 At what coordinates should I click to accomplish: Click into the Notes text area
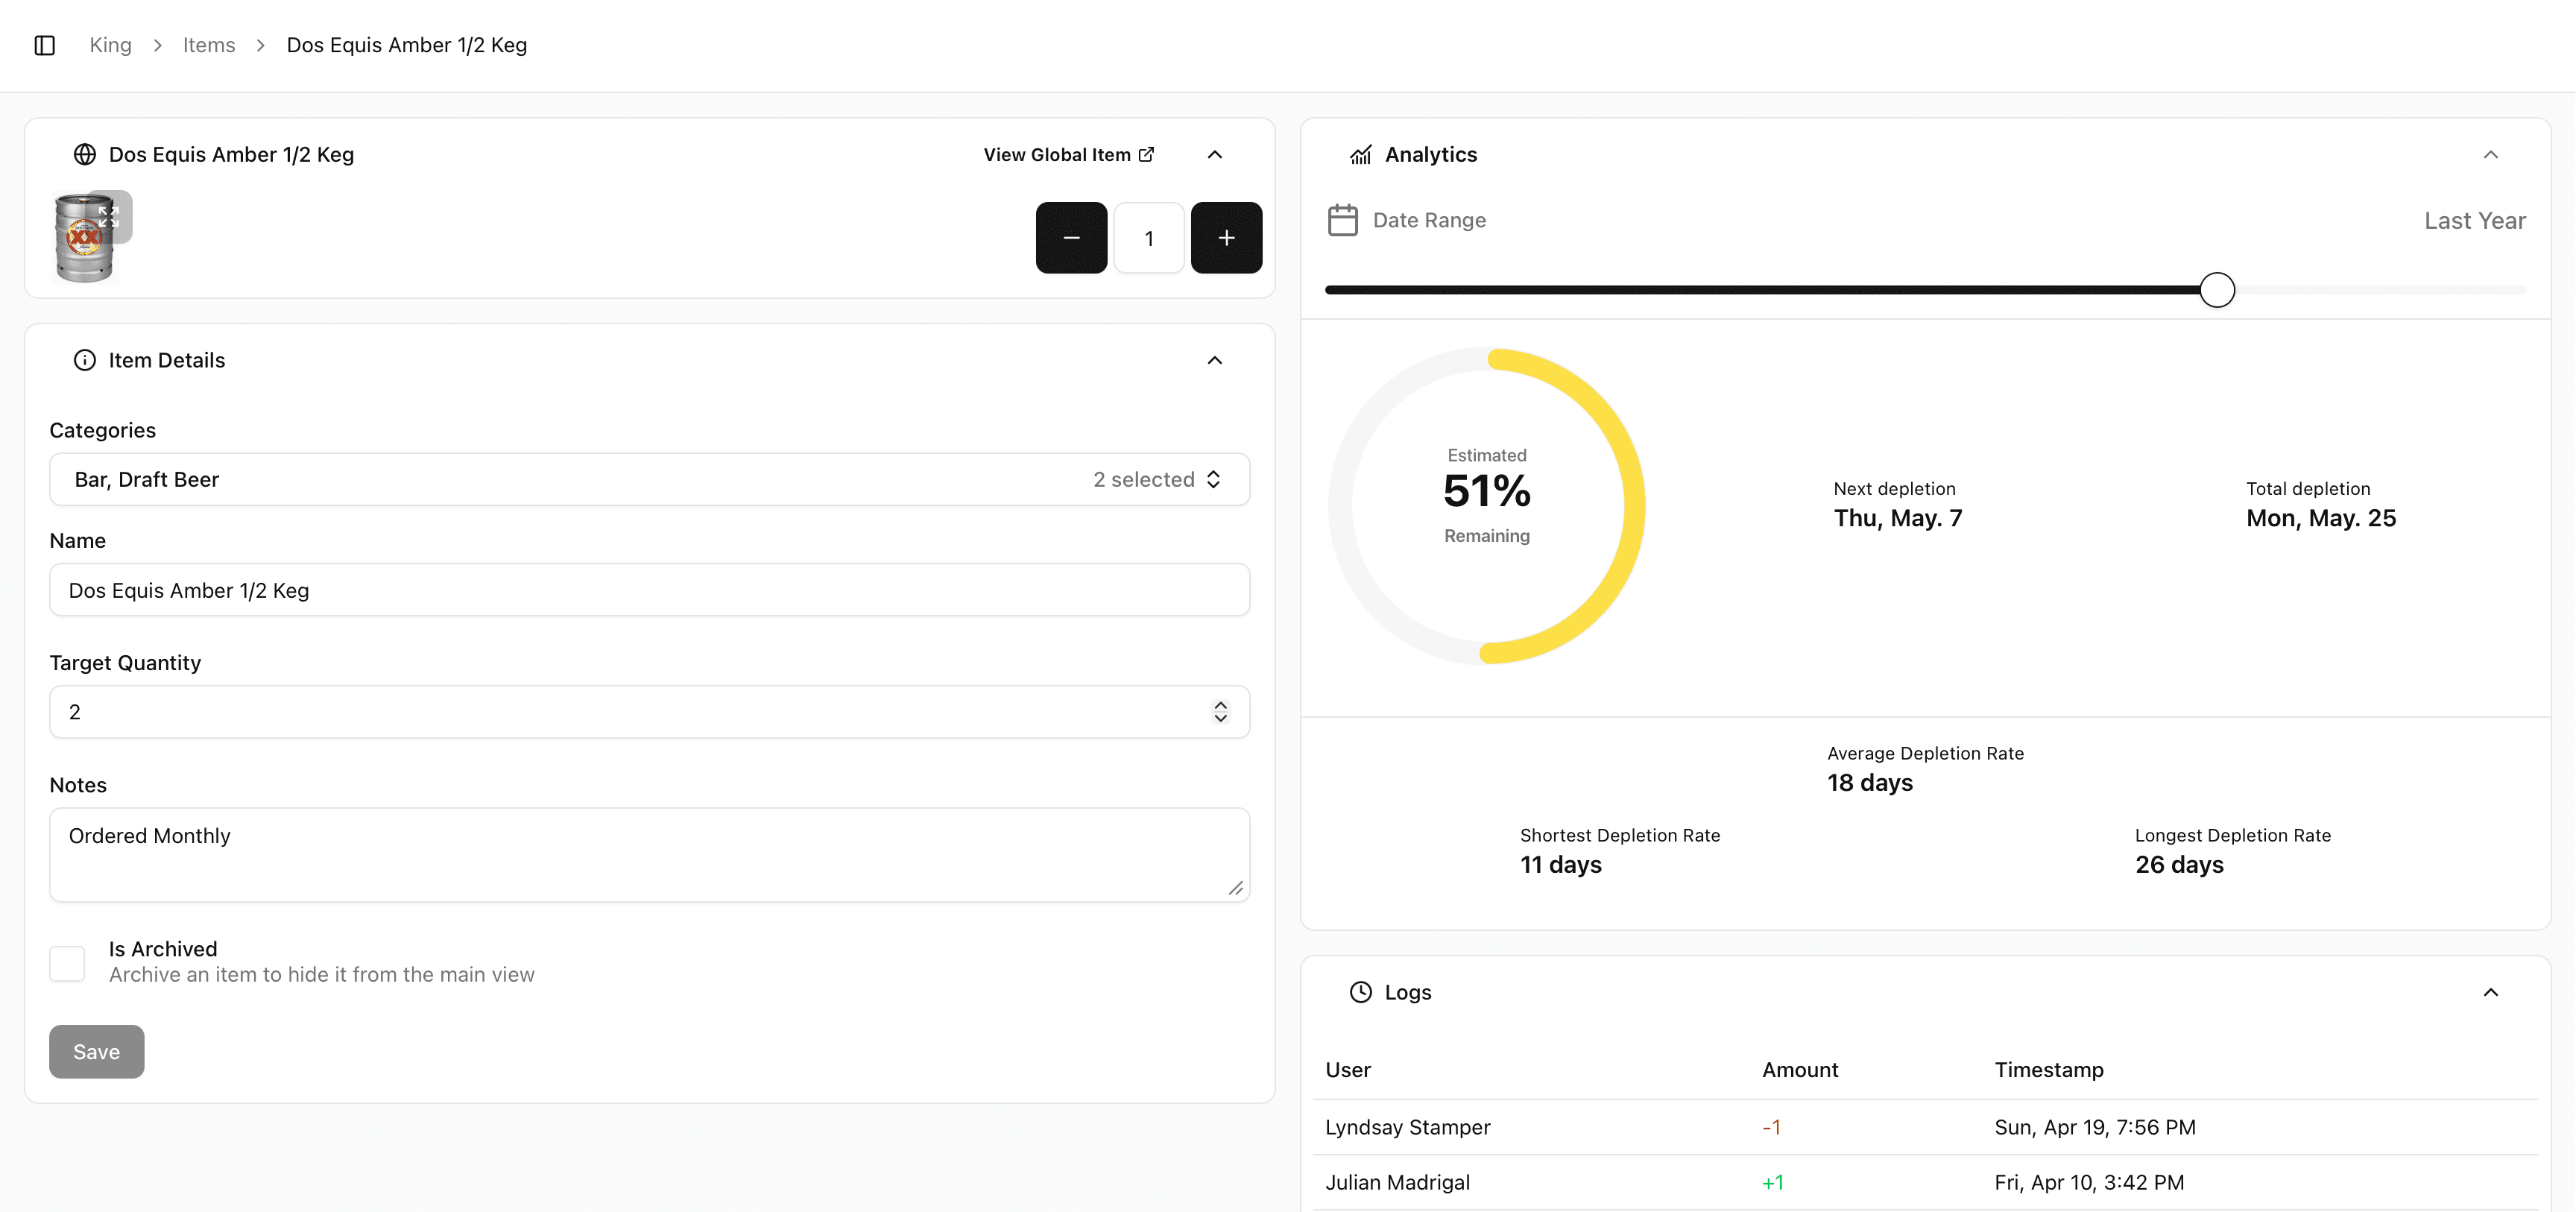point(650,855)
